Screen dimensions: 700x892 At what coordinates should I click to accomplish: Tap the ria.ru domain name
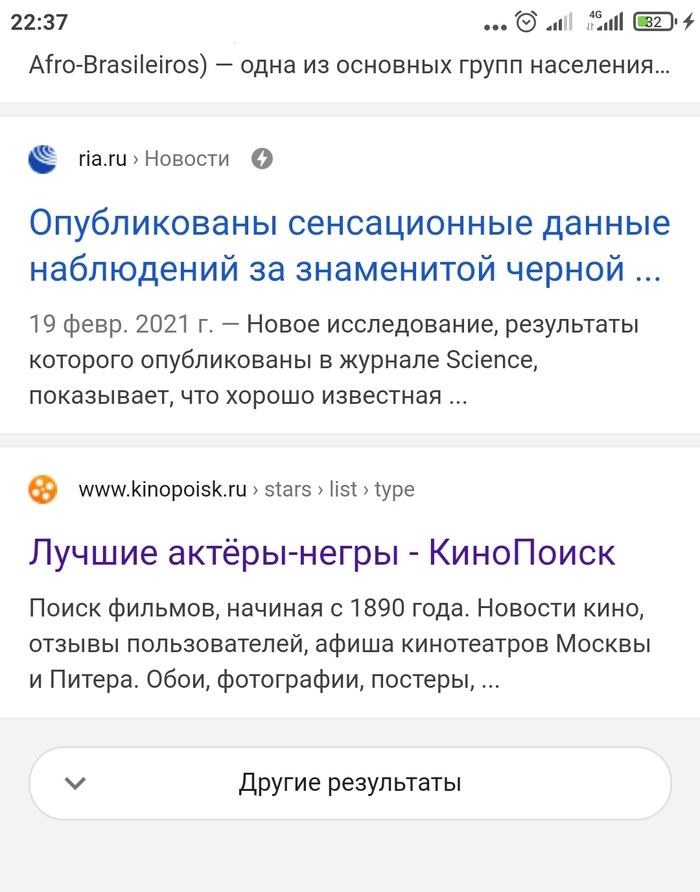tap(102, 159)
